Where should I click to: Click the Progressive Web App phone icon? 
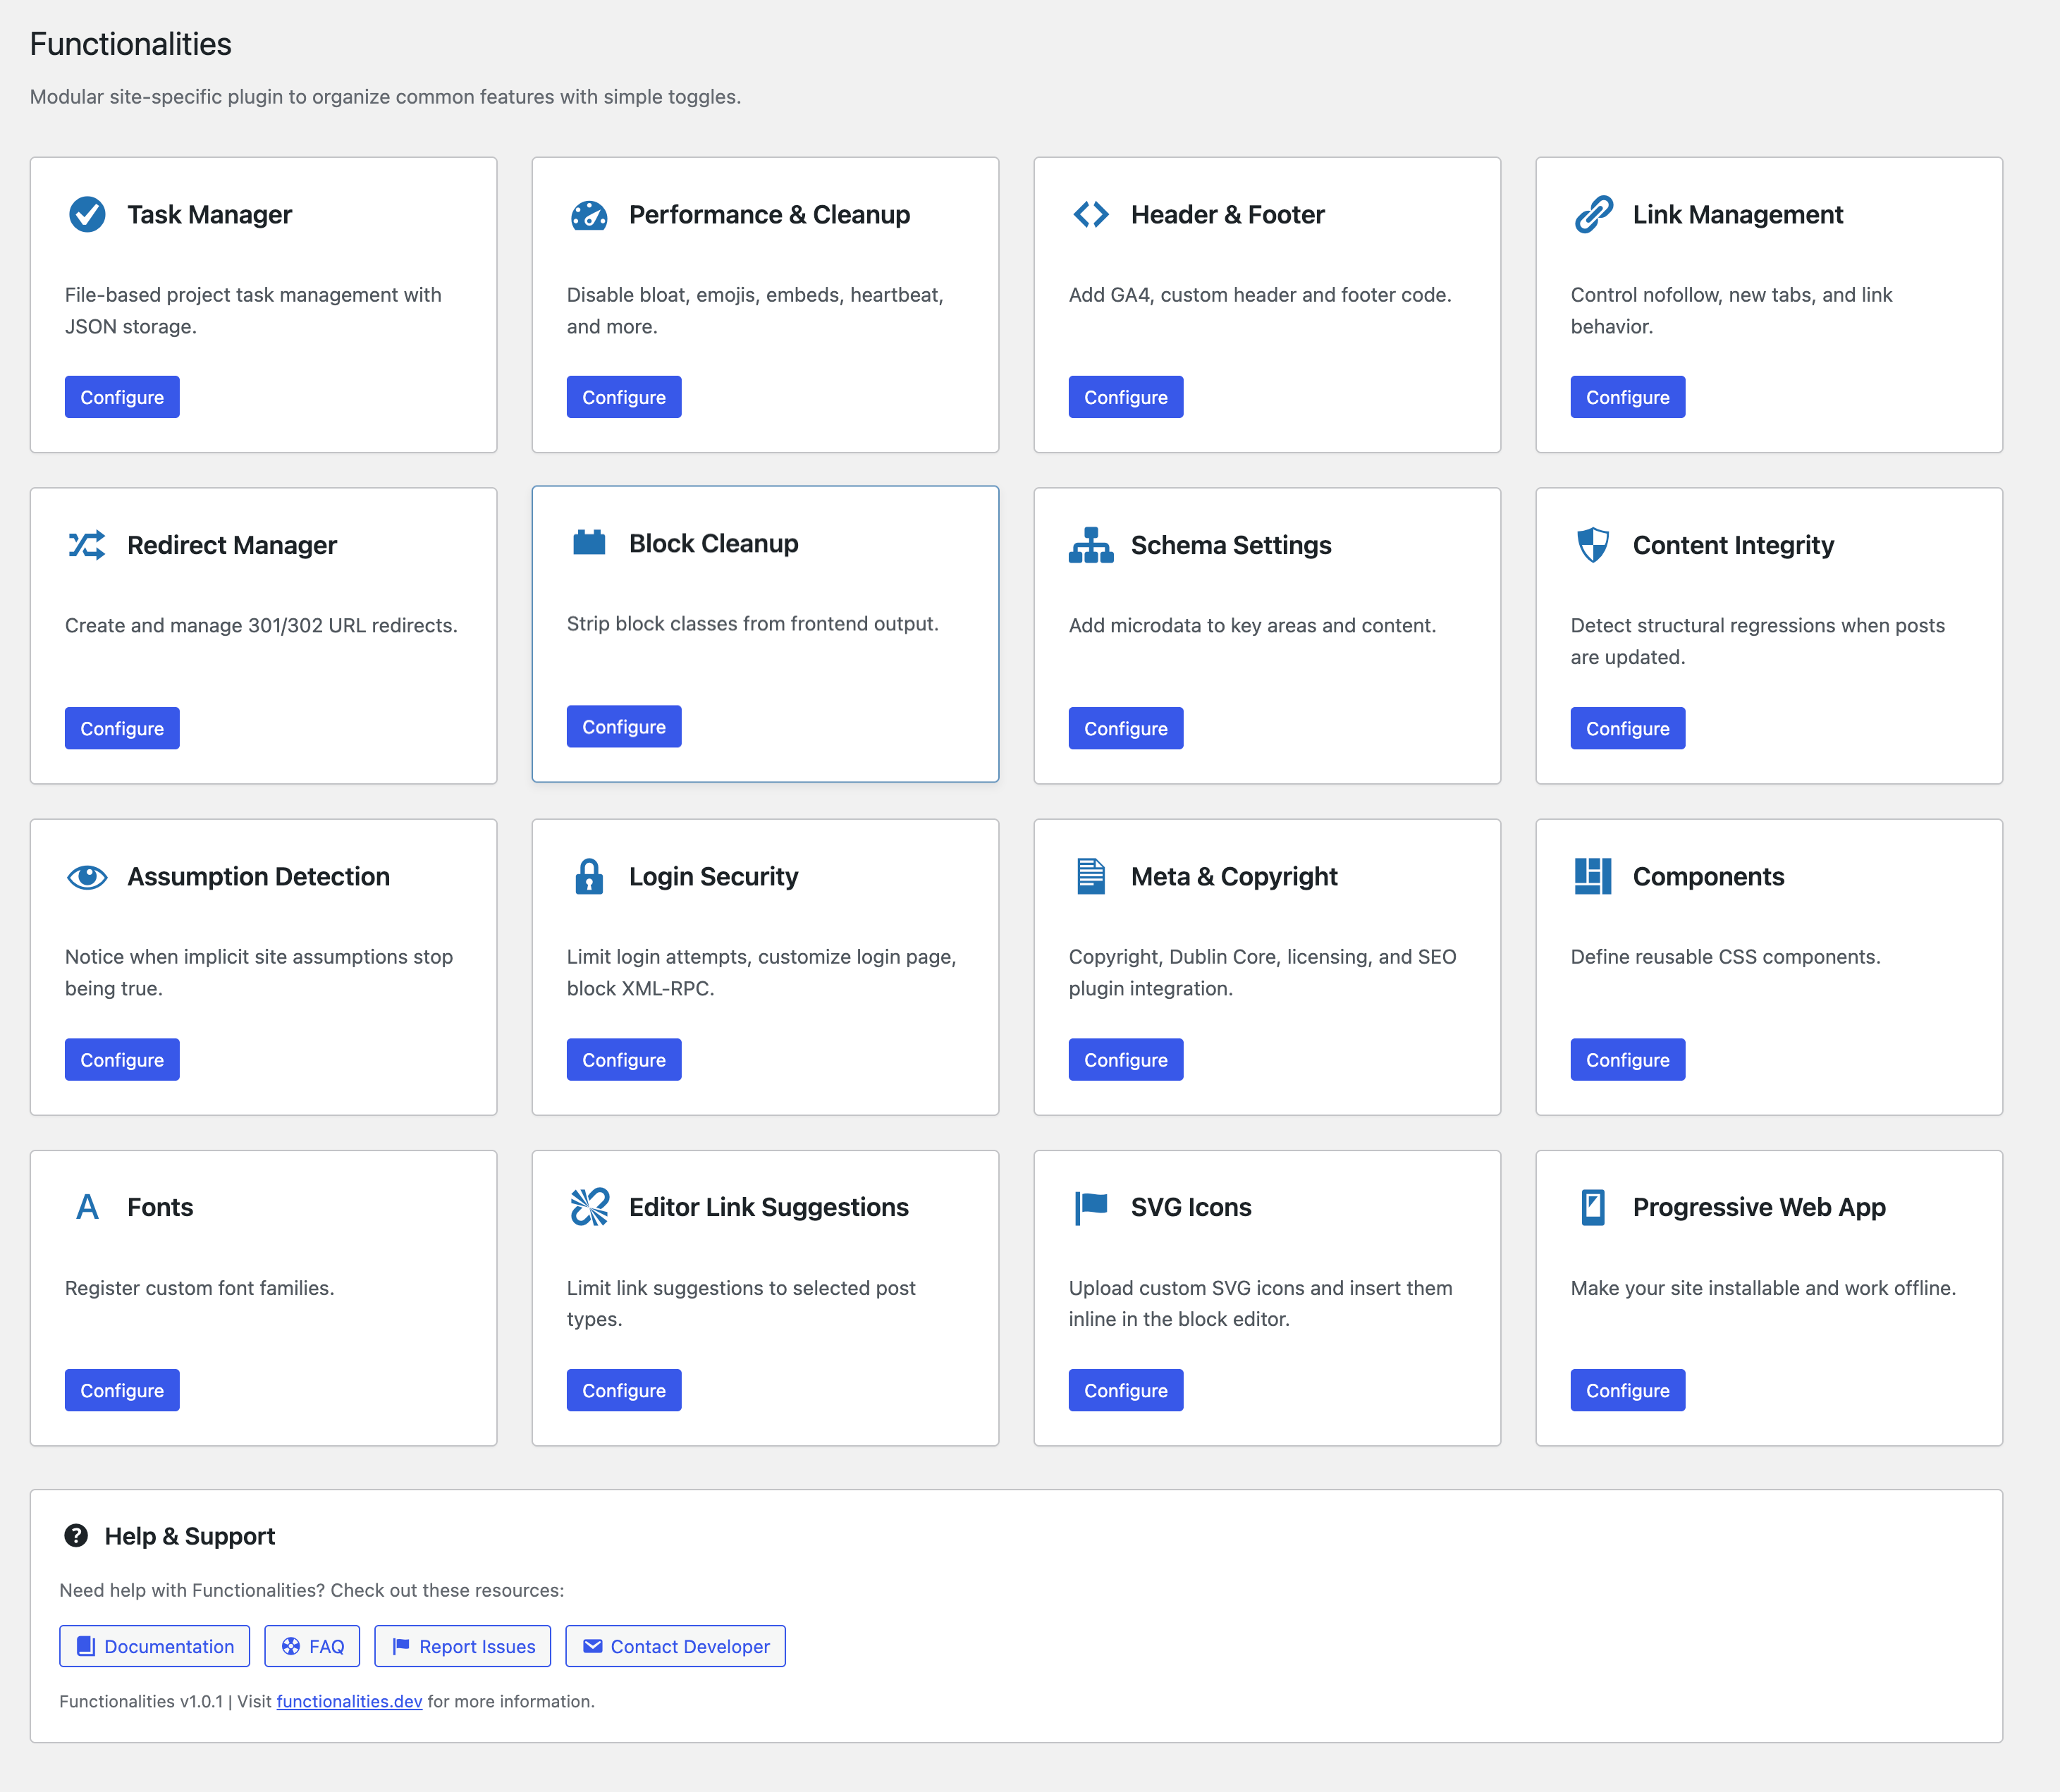coord(1594,1207)
